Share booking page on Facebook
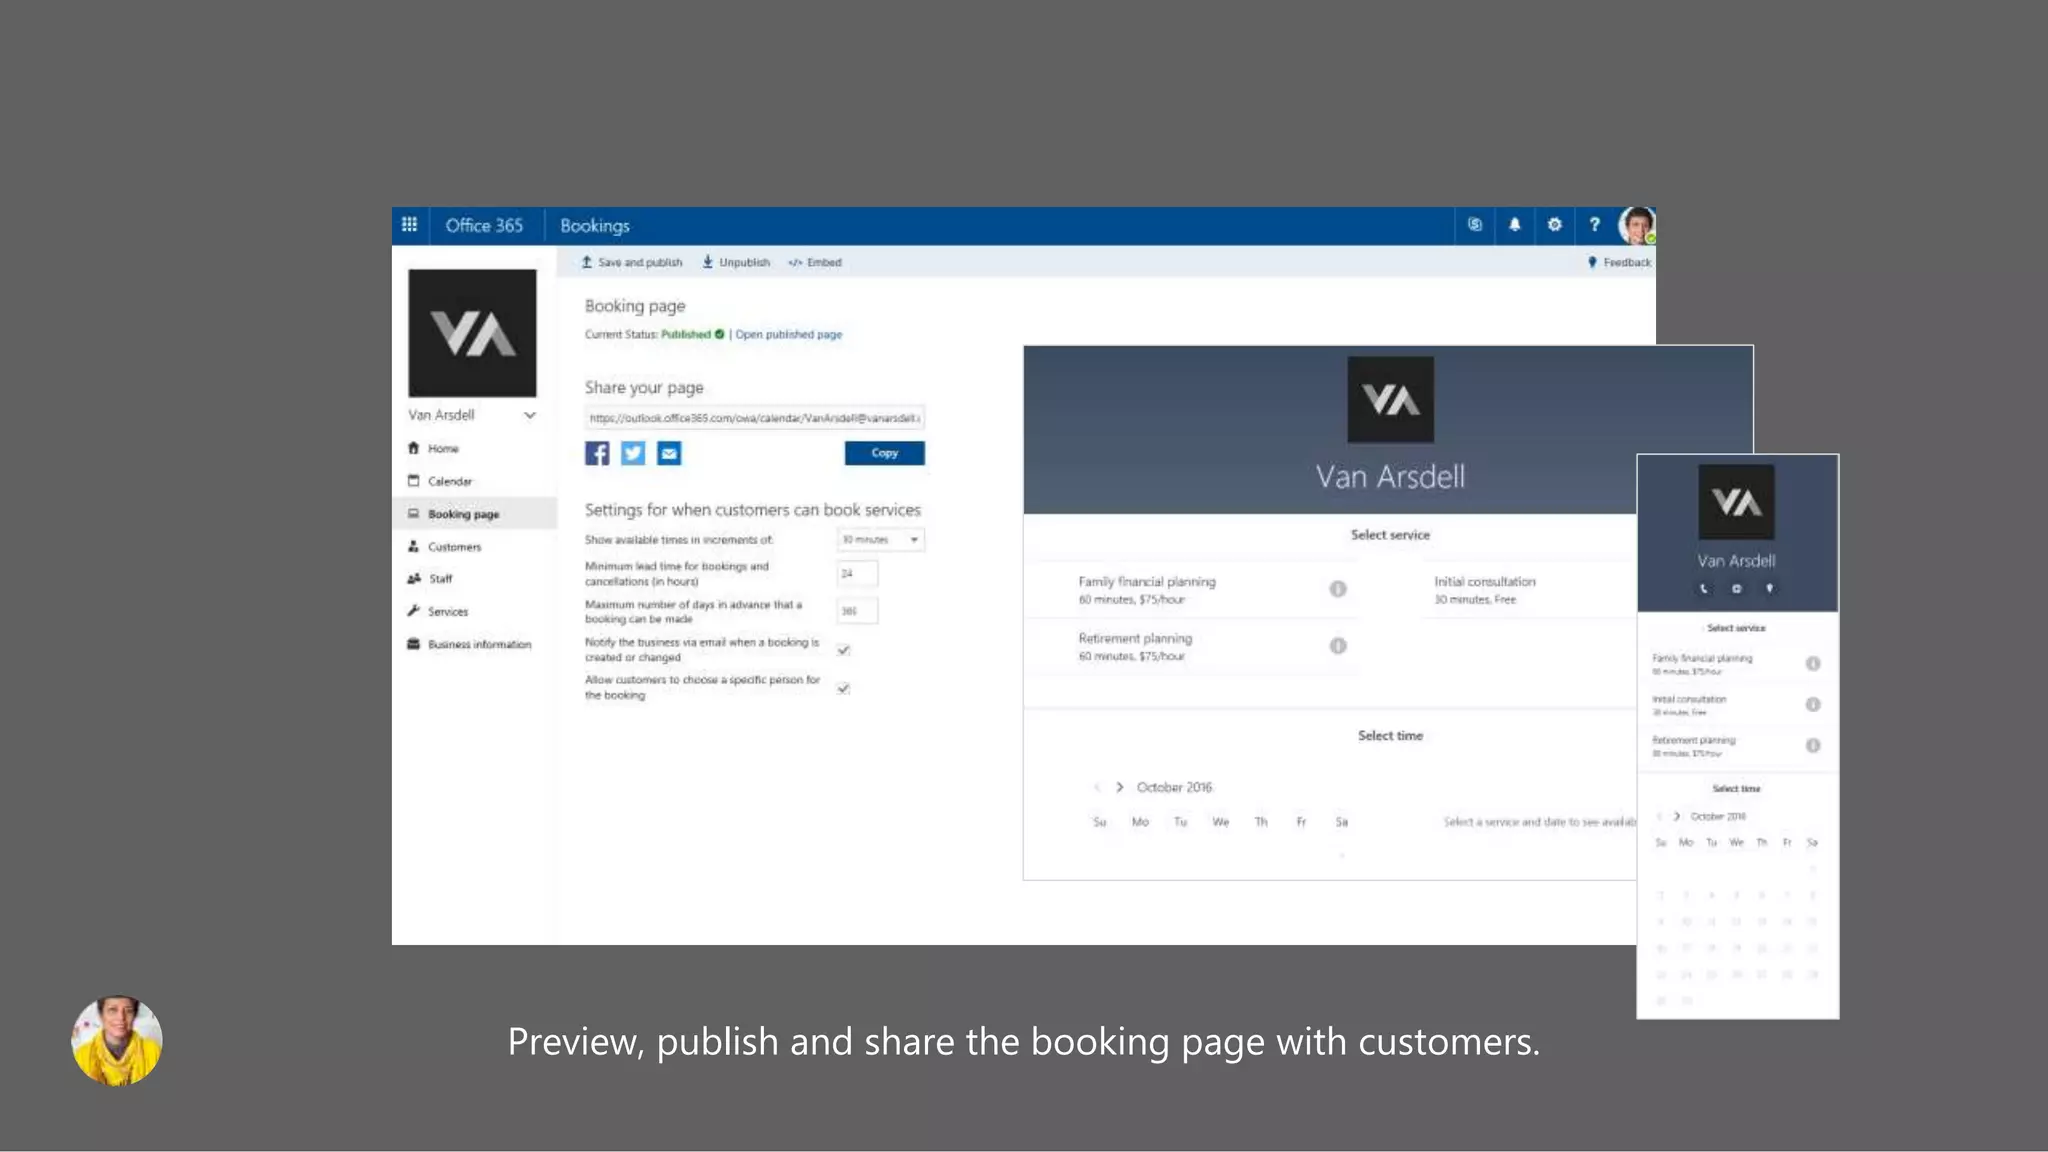Image resolution: width=2048 pixels, height=1152 pixels. click(x=597, y=453)
